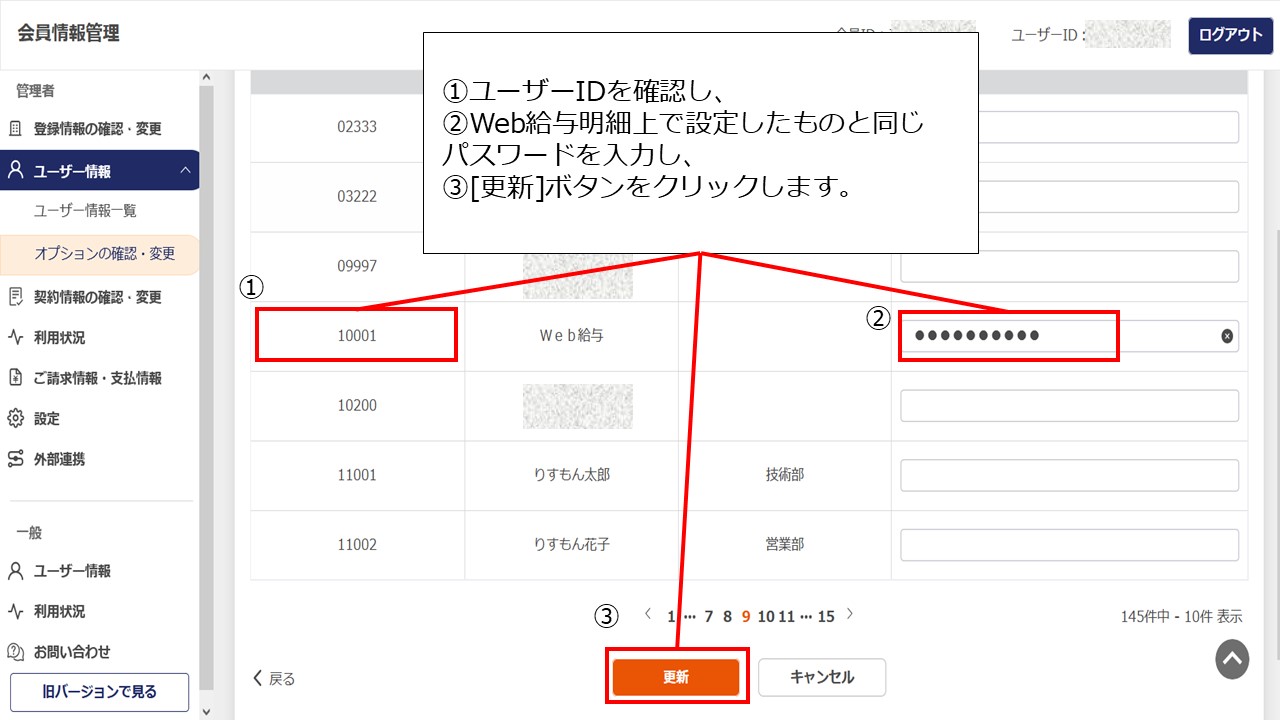Click password field for user 10200

point(1069,406)
